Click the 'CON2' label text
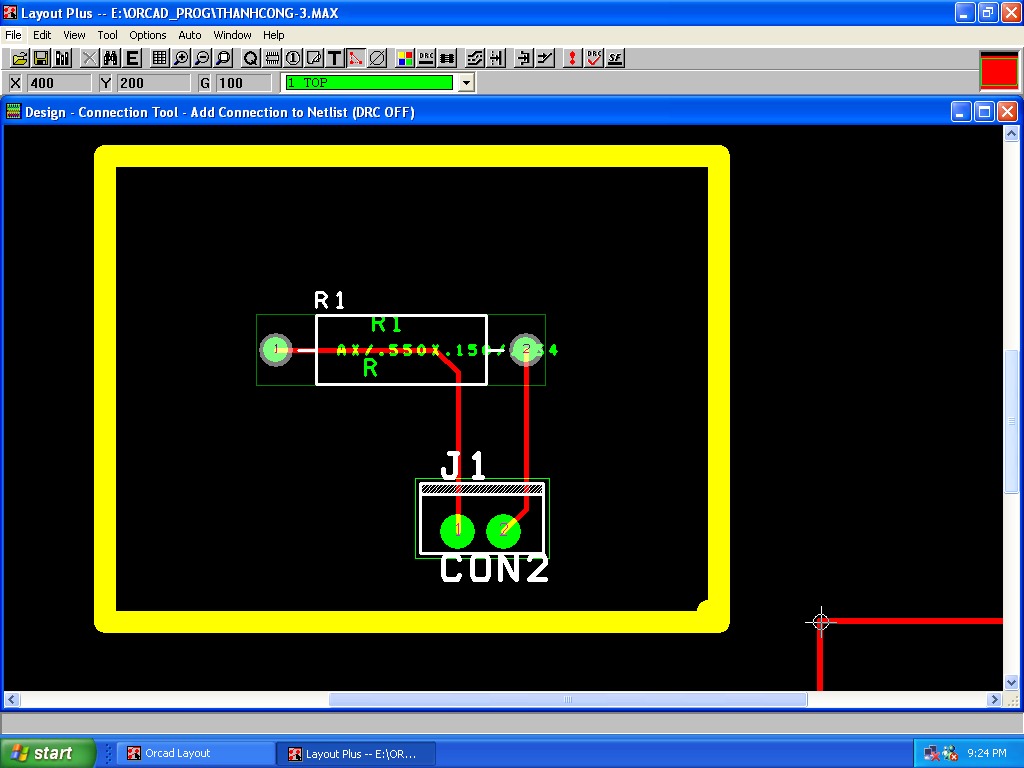This screenshot has height=768, width=1024. (x=494, y=568)
